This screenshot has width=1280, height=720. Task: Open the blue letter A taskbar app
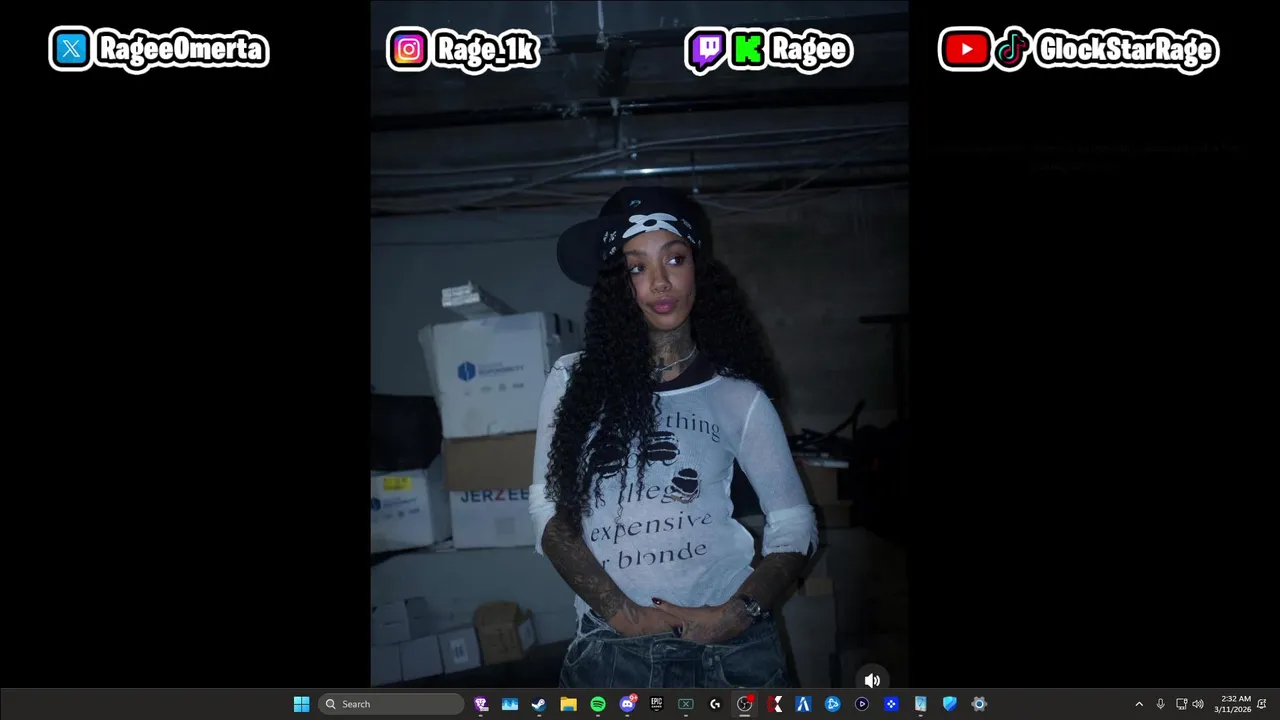pos(803,704)
